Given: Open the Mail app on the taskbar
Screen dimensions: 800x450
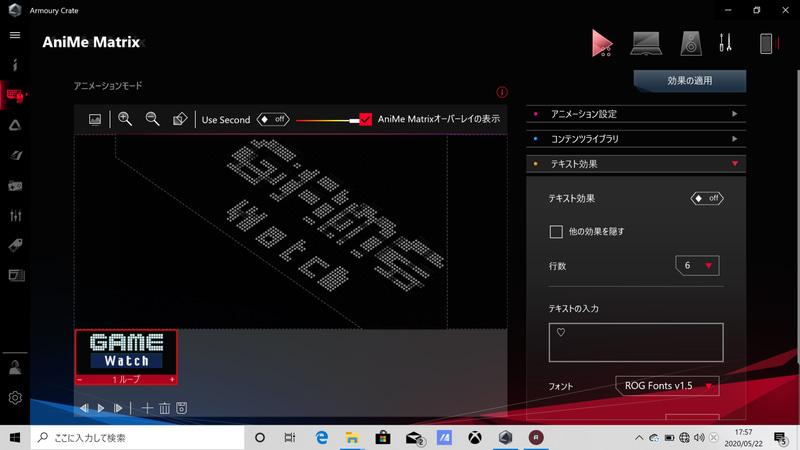Looking at the screenshot, I should [x=414, y=437].
